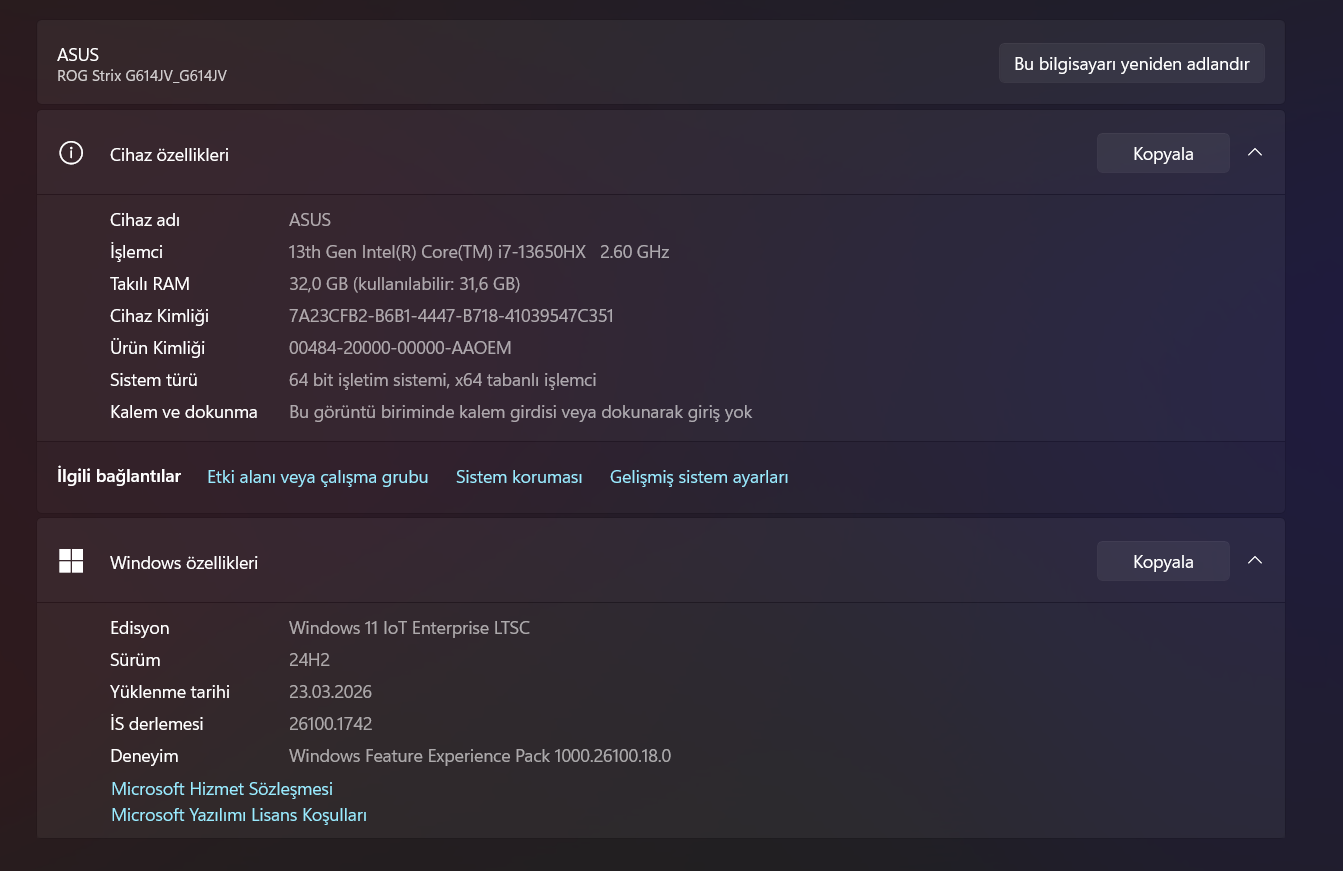Click the ROG Strix G614JV_G614JV model text
Screen dimensions: 1343x871
tap(142, 75)
